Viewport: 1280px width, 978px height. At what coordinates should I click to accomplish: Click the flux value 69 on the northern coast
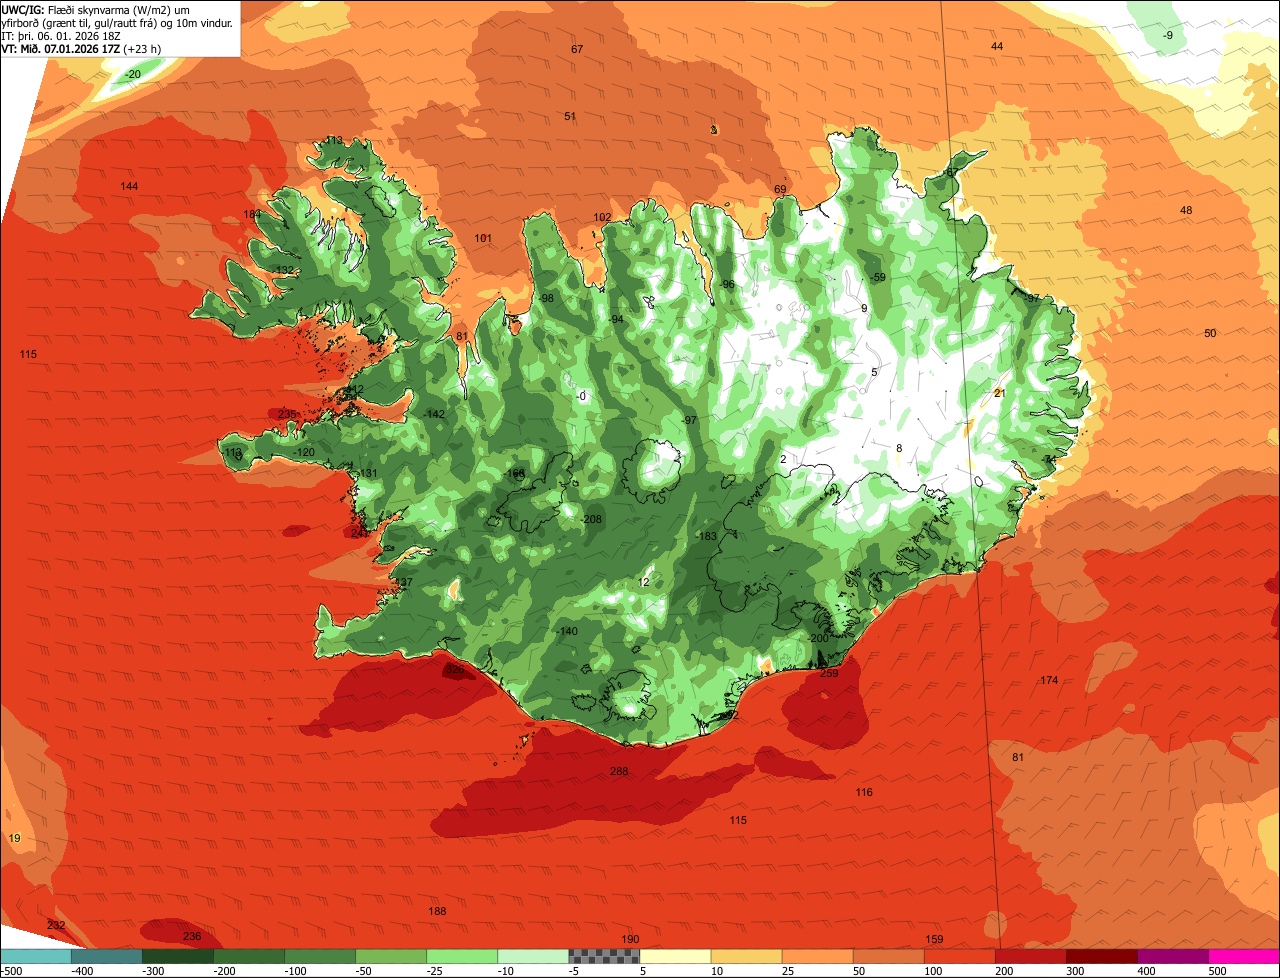pyautogui.click(x=780, y=189)
